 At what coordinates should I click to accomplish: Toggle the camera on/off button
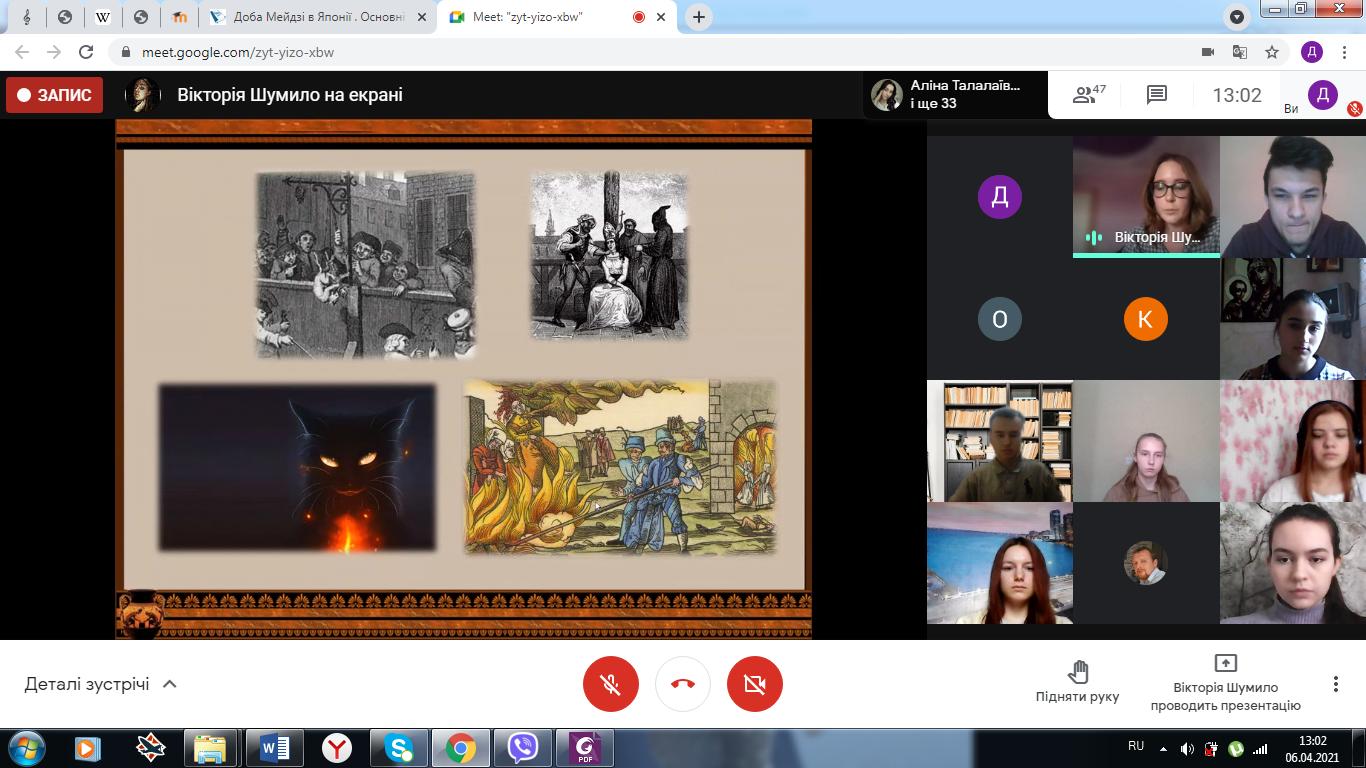755,684
